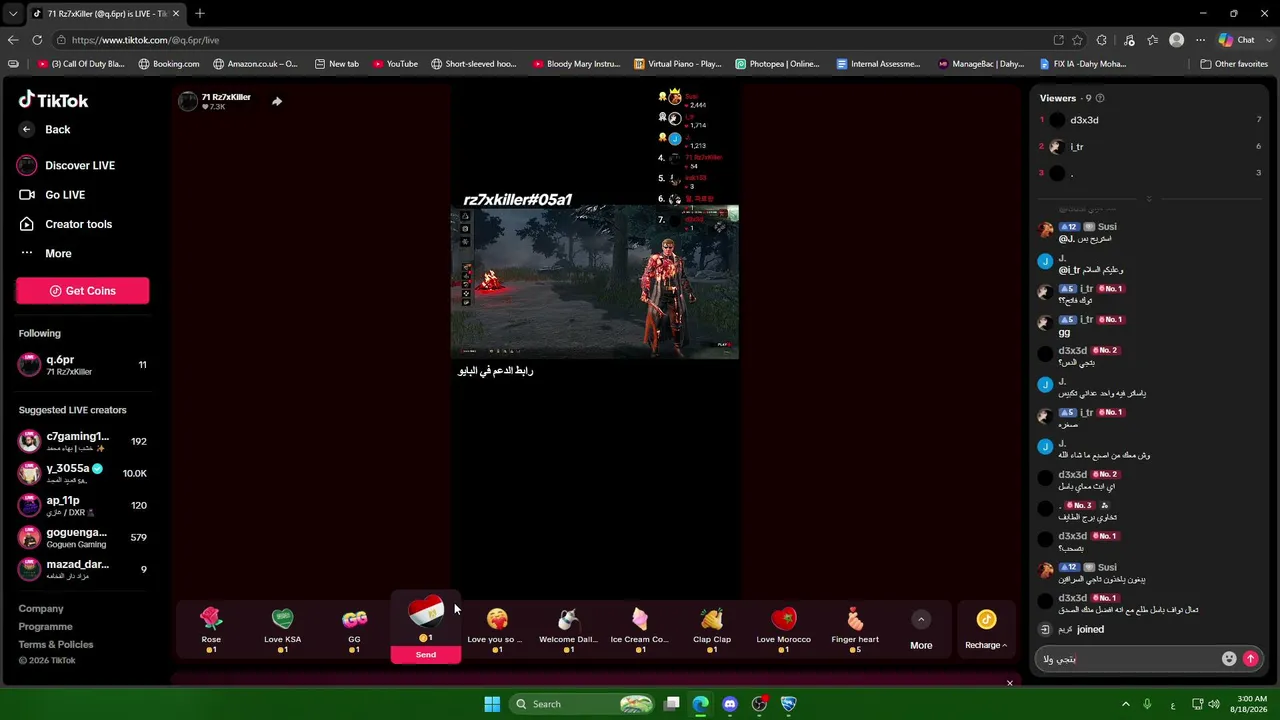1280x720 pixels.
Task: Select the Clap Clap gift
Action: (x=712, y=631)
